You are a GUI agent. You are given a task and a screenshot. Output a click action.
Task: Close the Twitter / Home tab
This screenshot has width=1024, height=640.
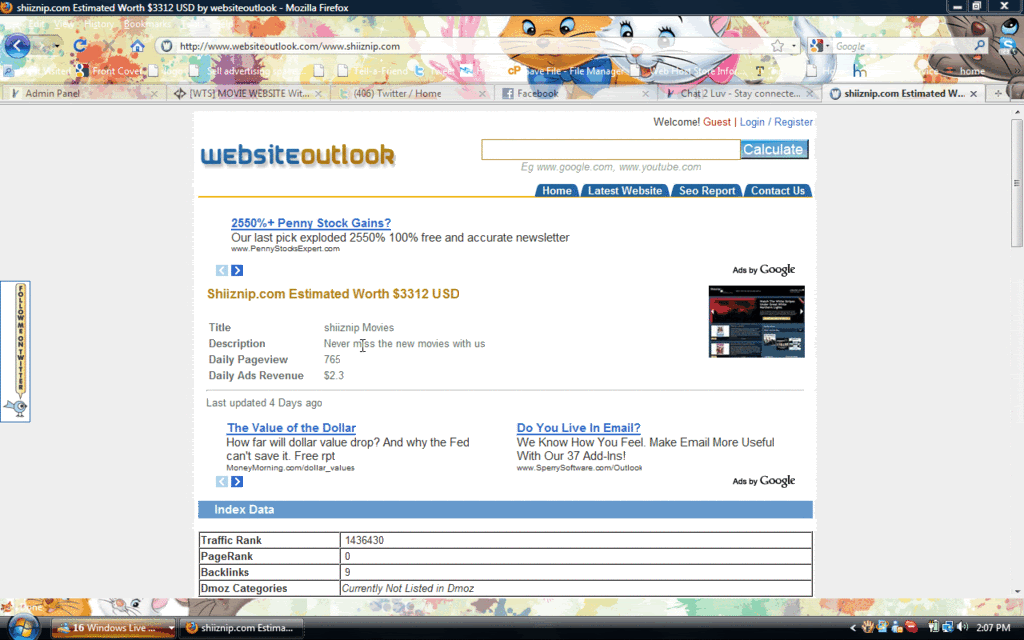point(482,94)
